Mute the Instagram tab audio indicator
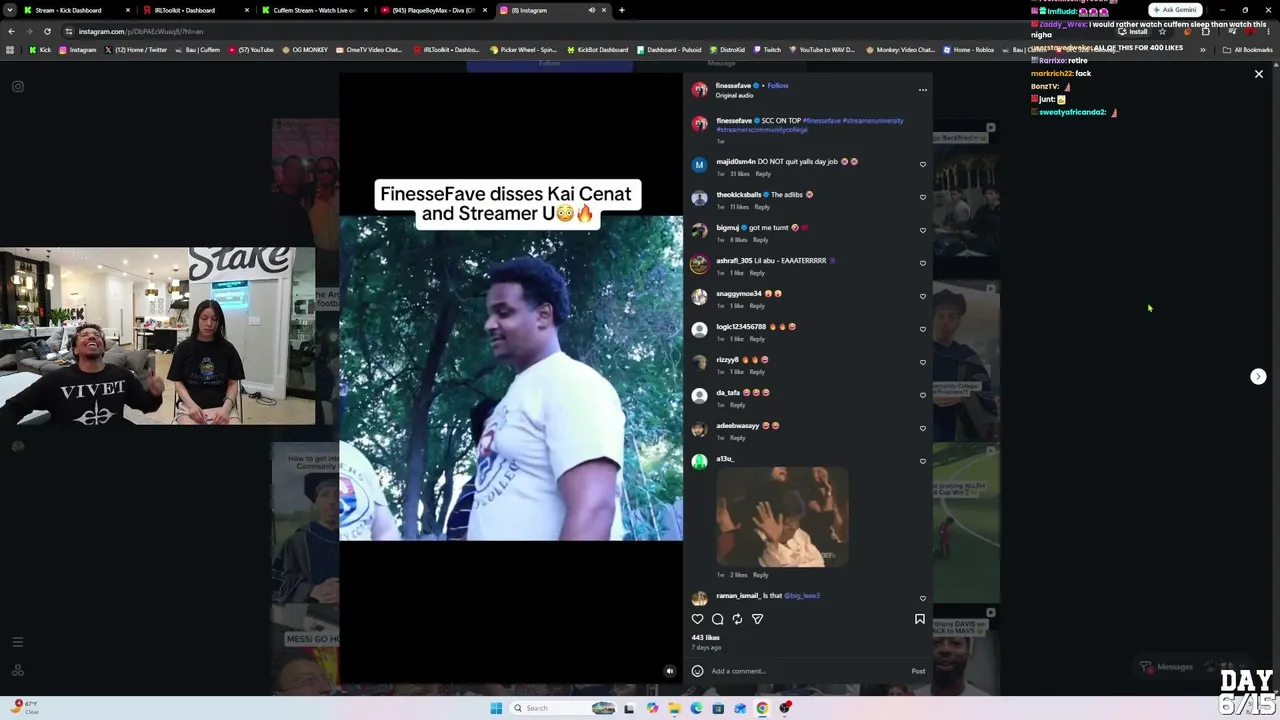The width and height of the screenshot is (1280, 720). pos(591,10)
